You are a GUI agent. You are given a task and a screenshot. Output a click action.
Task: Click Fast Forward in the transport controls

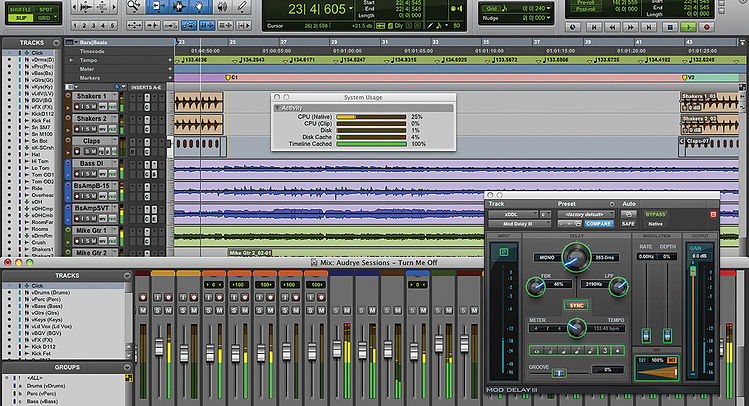[631, 27]
